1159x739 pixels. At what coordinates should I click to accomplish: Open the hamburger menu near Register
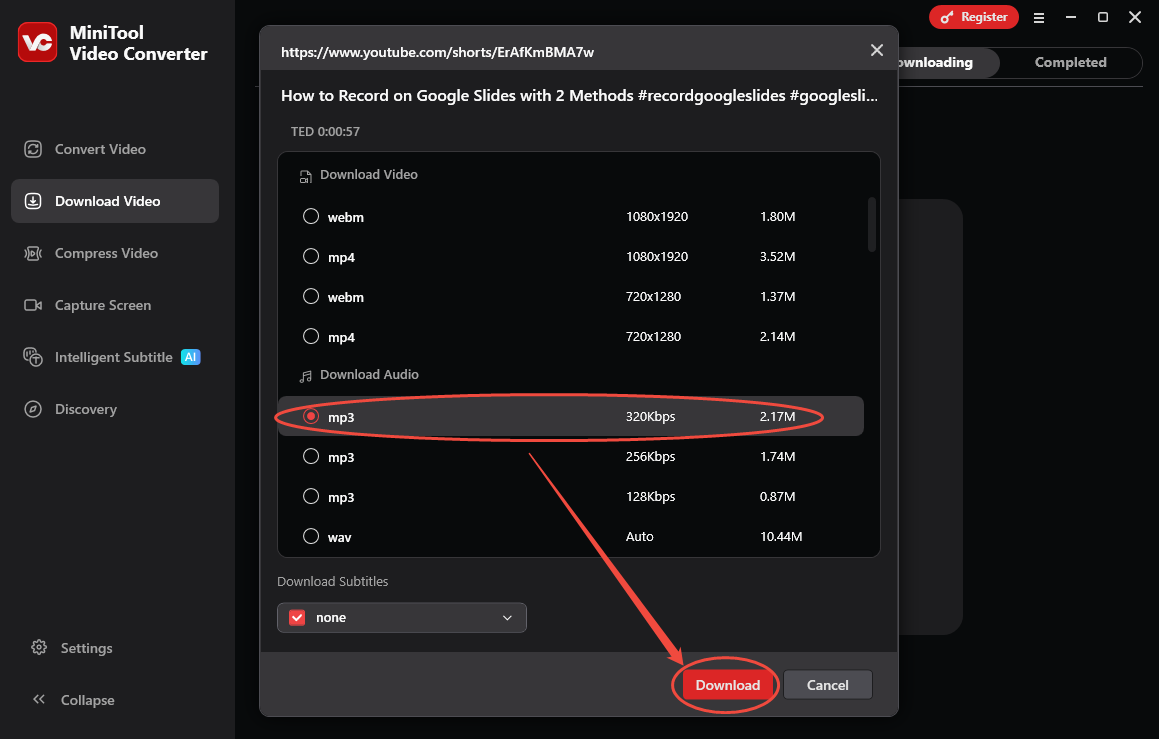click(x=1039, y=17)
